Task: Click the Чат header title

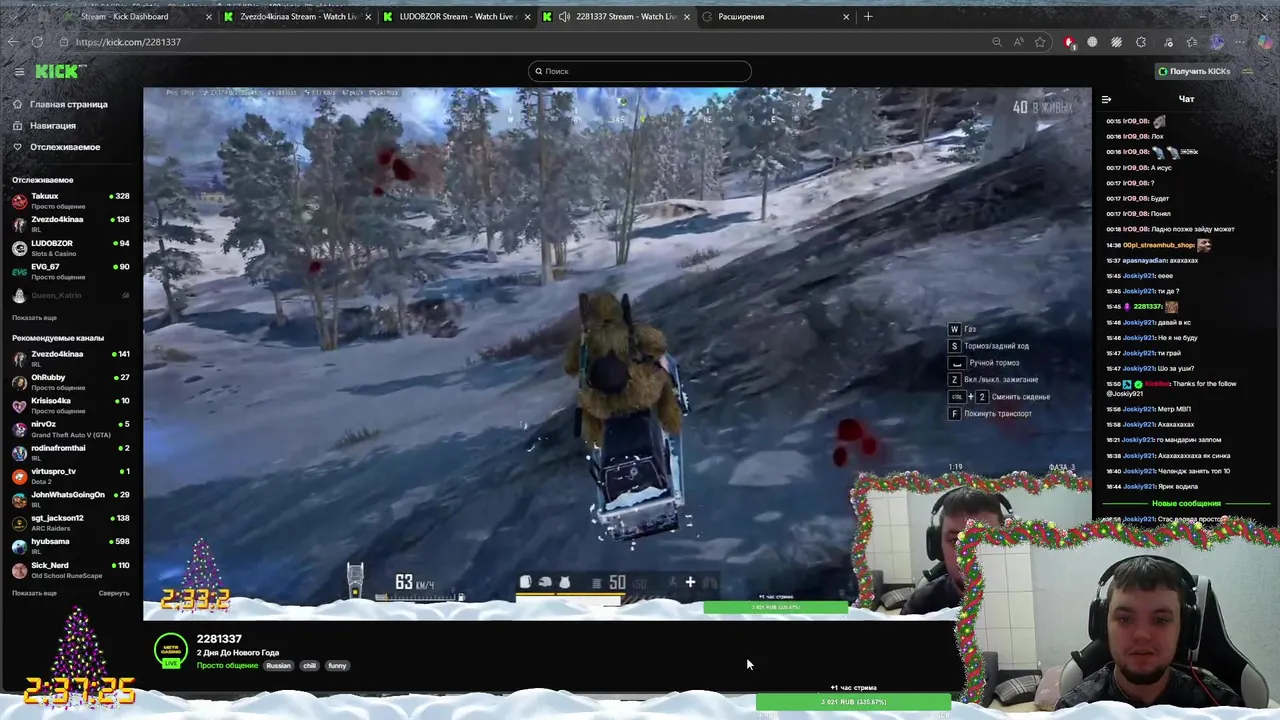Action: (1186, 99)
